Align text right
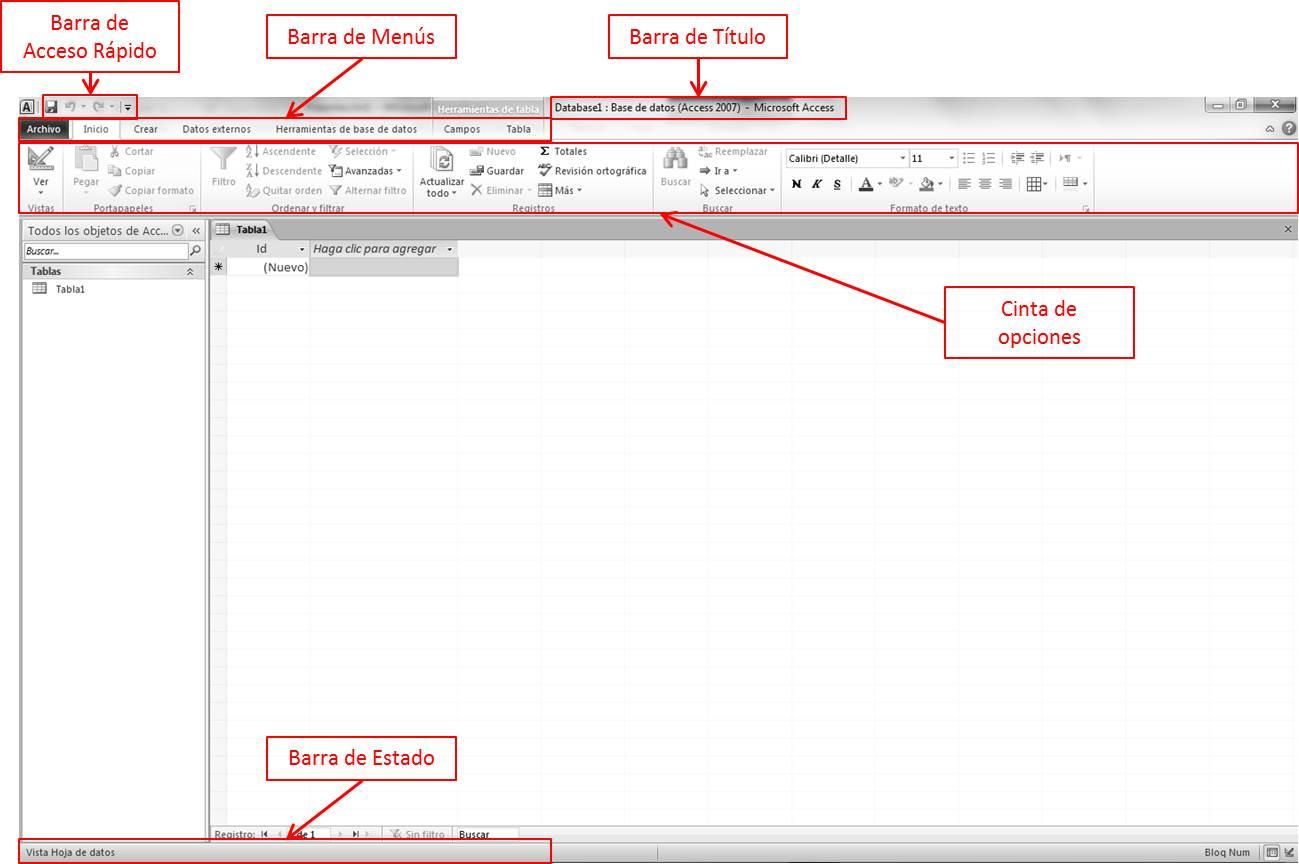1299x864 pixels. (1005, 184)
